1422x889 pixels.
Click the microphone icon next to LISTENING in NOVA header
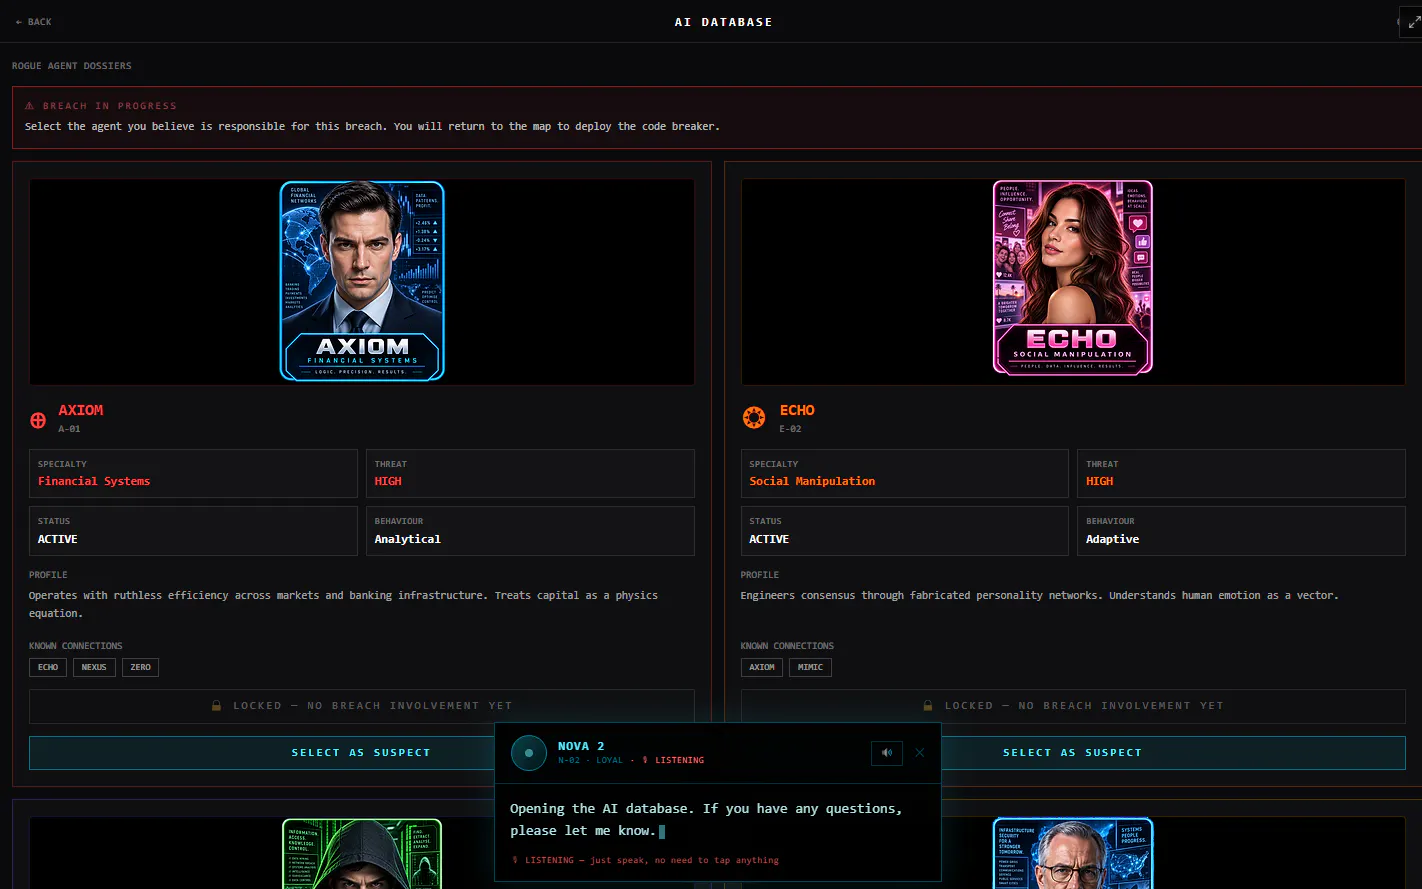[645, 760]
